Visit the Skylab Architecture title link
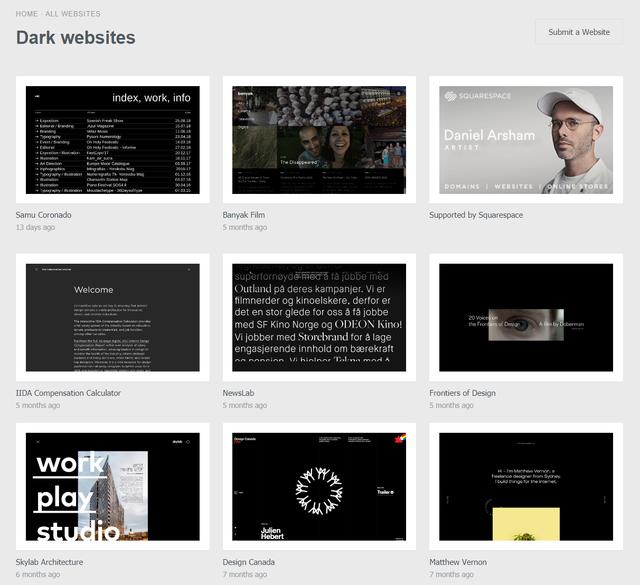This screenshot has width=640, height=585. [50, 562]
